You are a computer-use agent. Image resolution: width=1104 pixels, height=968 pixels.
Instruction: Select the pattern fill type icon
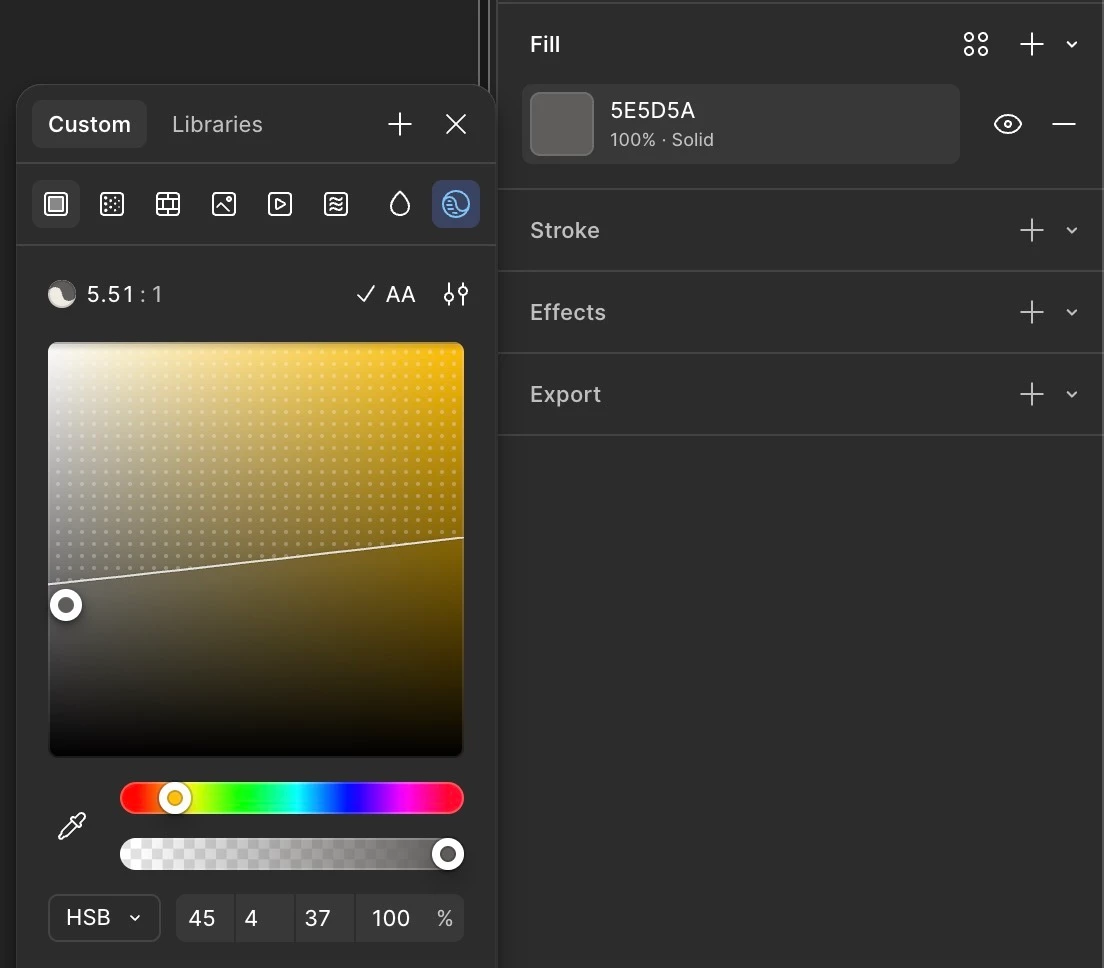(168, 204)
